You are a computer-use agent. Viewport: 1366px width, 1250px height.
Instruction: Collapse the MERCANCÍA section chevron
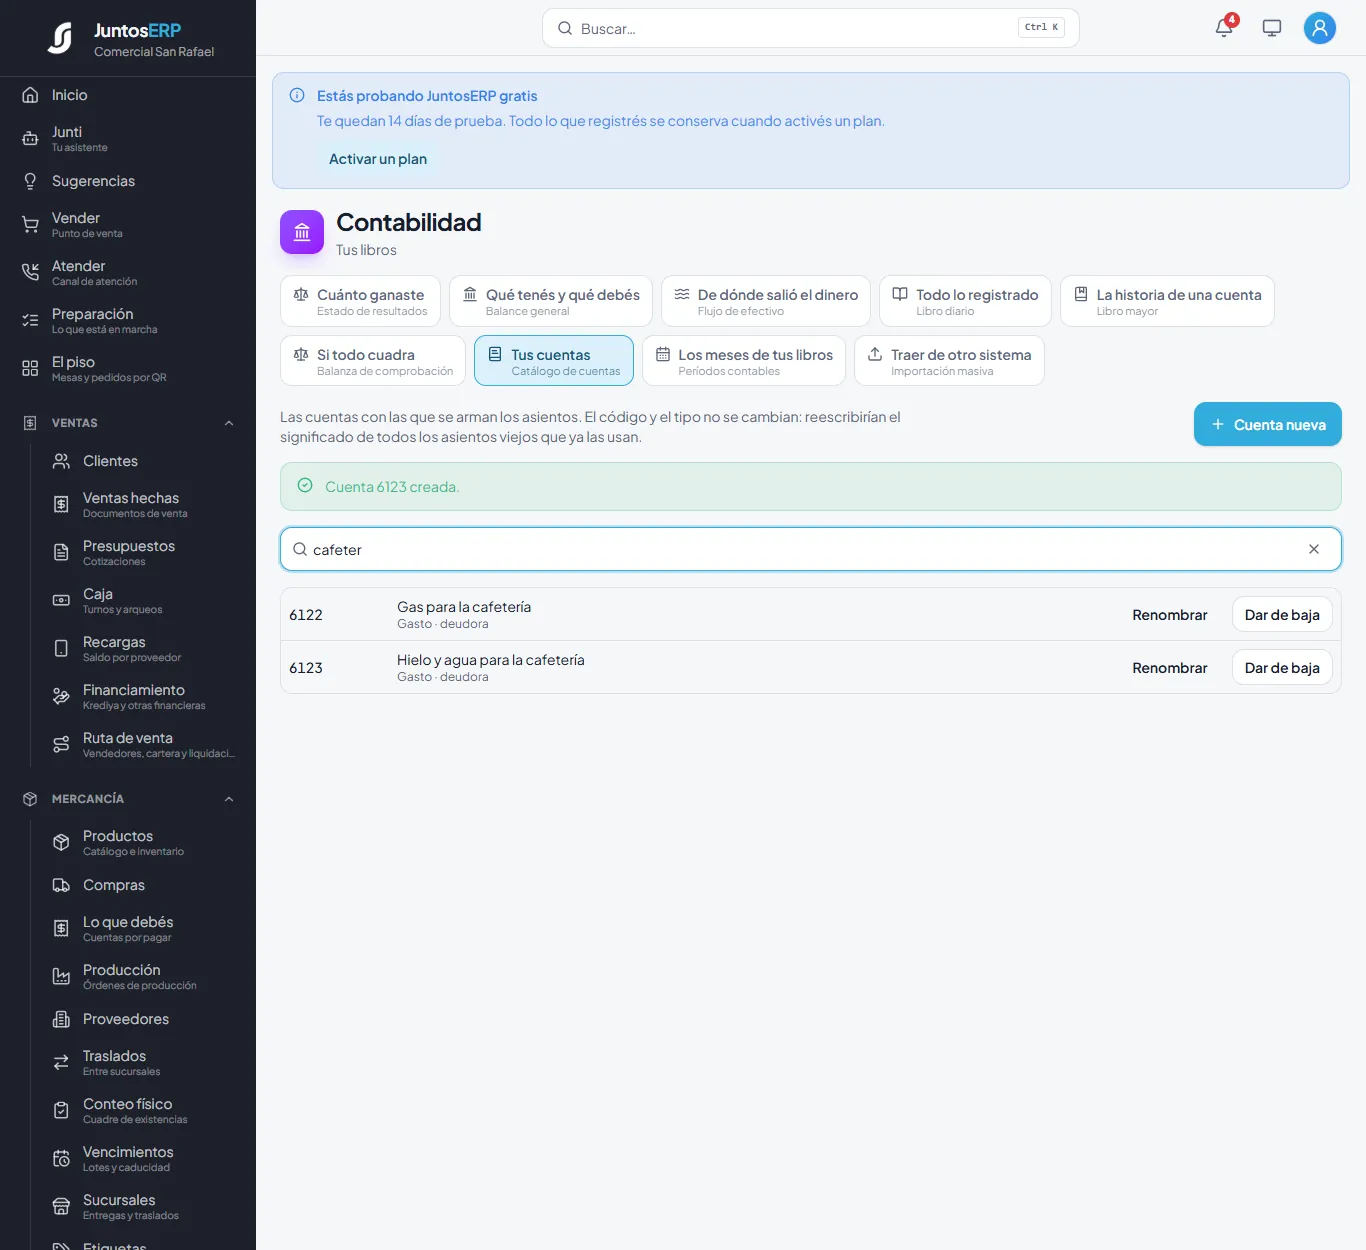pos(229,799)
